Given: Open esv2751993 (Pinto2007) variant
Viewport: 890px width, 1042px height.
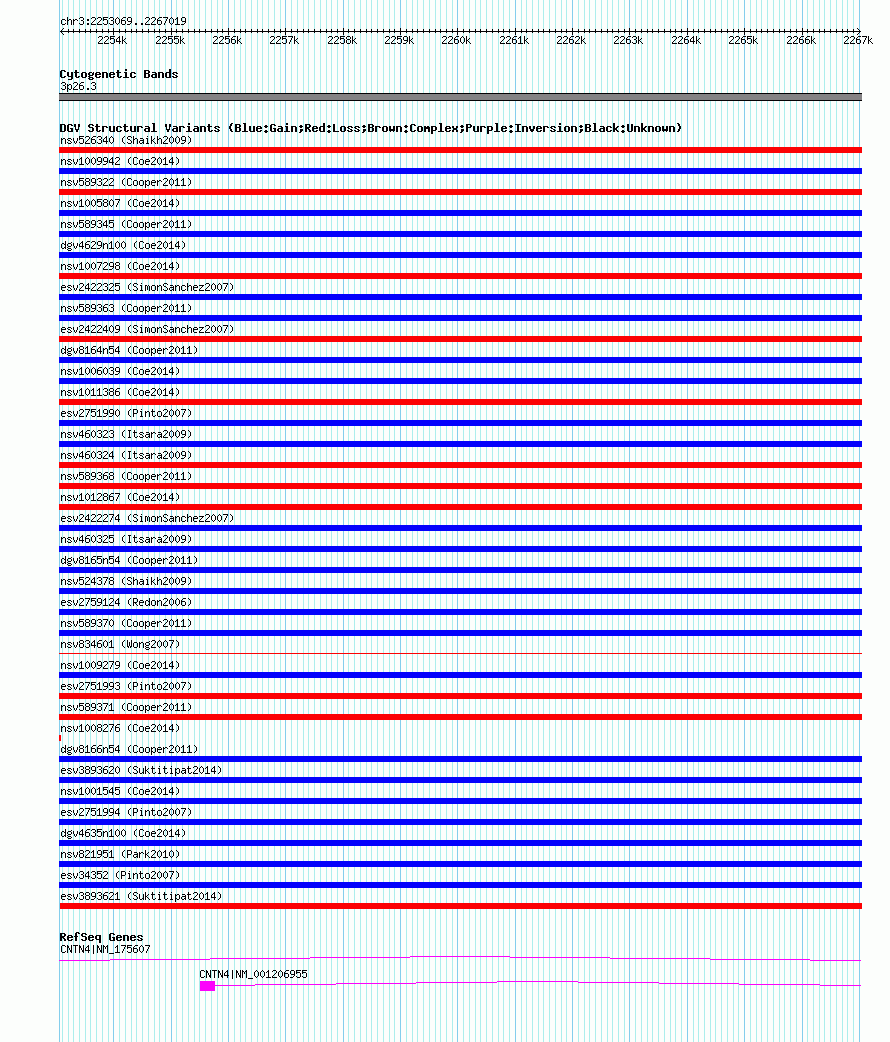Looking at the screenshot, I should (x=126, y=686).
